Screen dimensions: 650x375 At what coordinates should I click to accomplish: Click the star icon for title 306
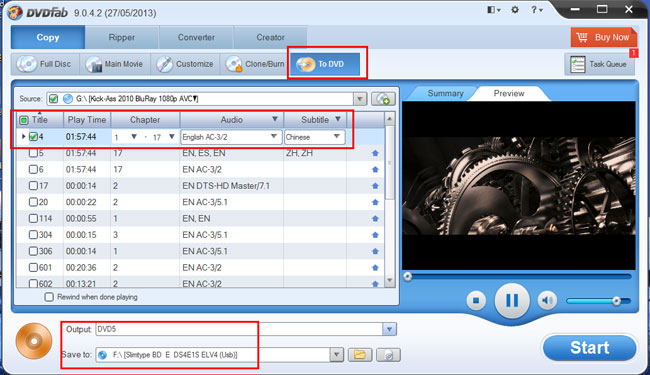point(375,252)
